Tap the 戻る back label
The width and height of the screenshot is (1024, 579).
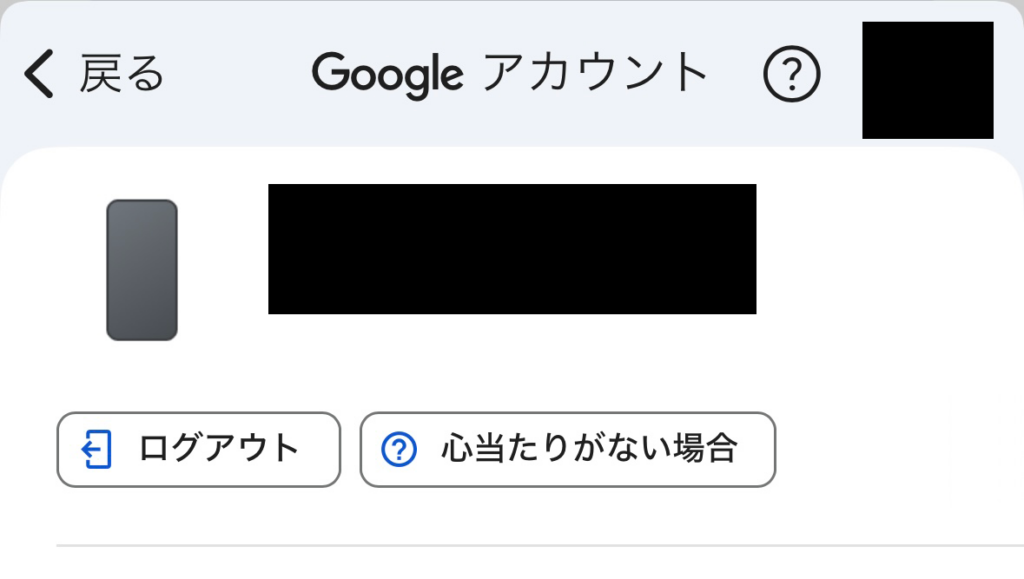(121, 74)
